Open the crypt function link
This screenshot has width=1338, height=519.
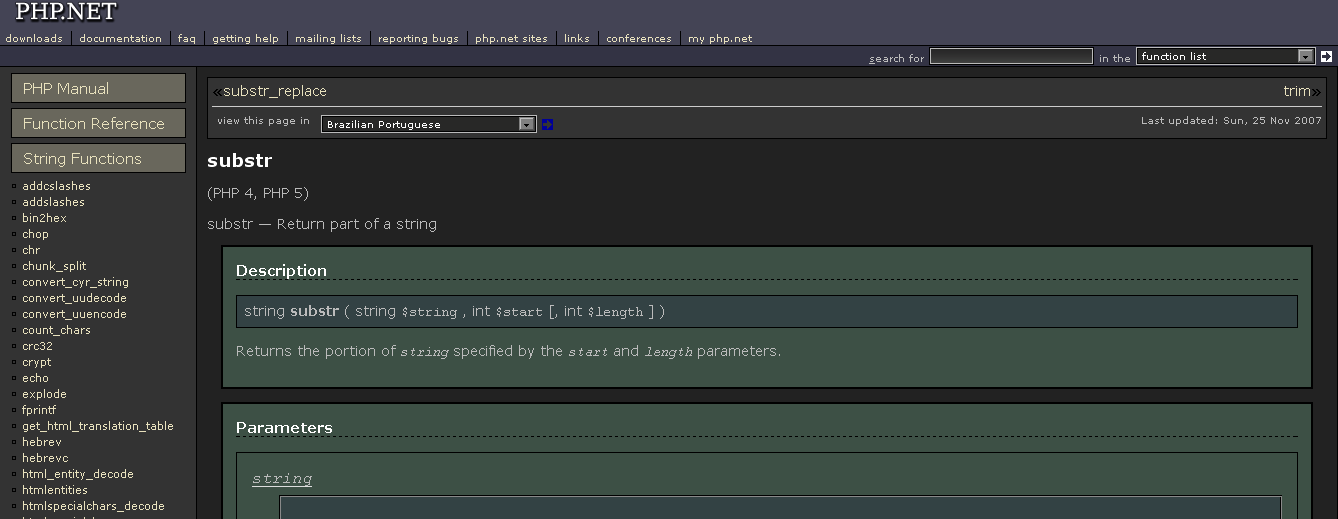click(x=36, y=362)
